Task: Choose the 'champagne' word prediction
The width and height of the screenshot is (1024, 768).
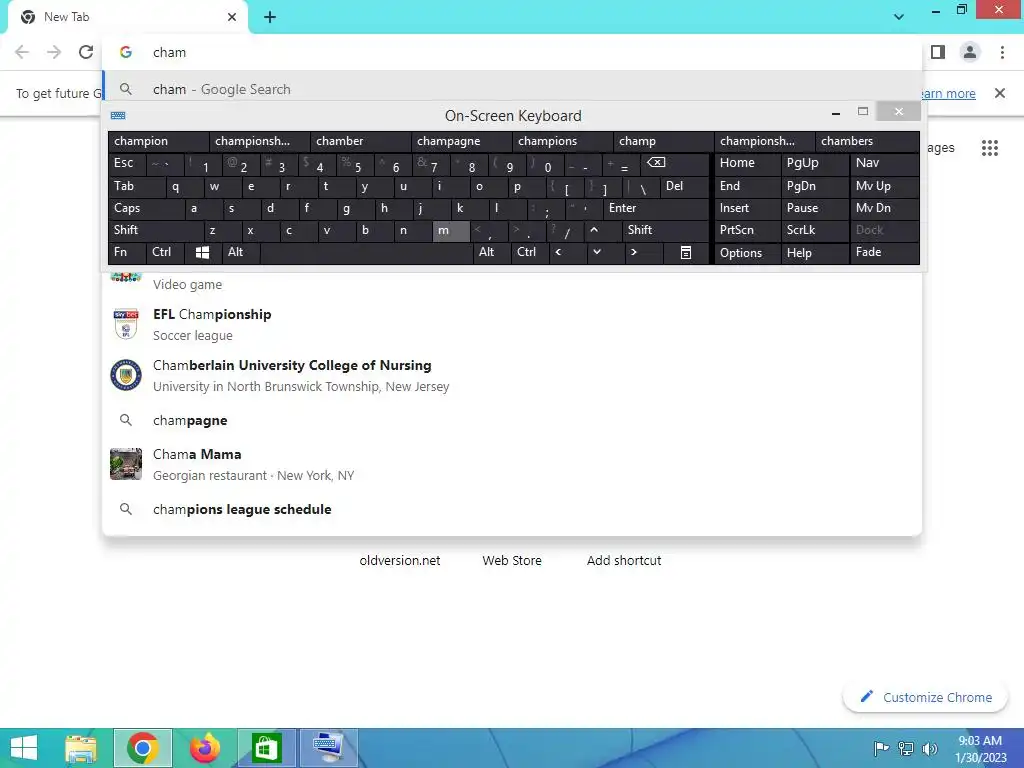Action: [462, 141]
